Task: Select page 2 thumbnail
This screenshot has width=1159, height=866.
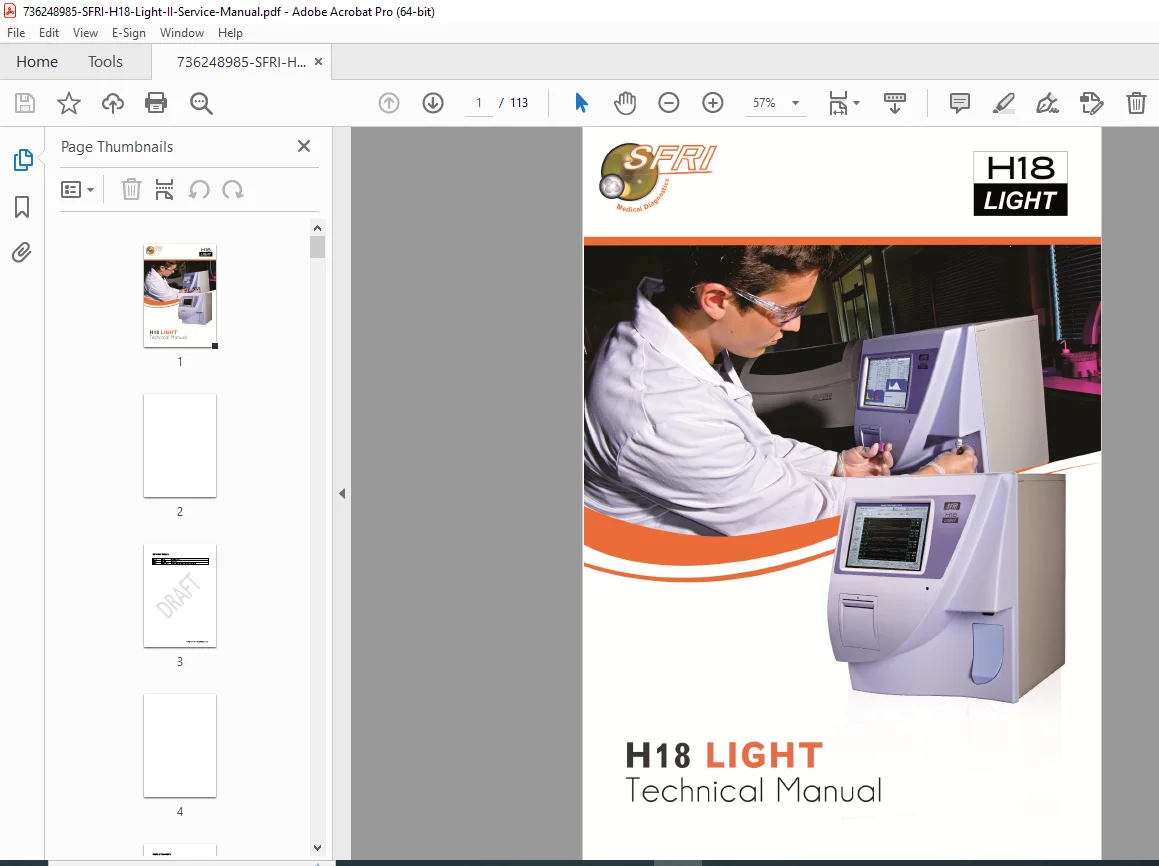Action: point(180,446)
